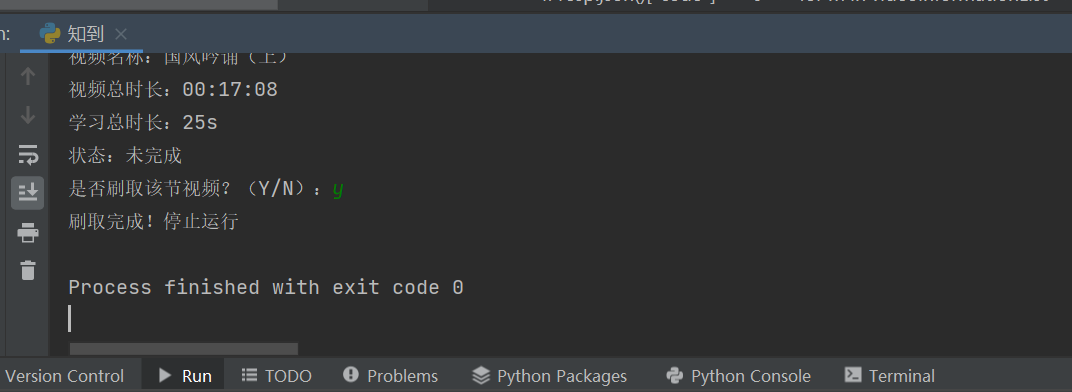
Task: Click the text 'Process finished with exit code 0'
Action: point(266,287)
